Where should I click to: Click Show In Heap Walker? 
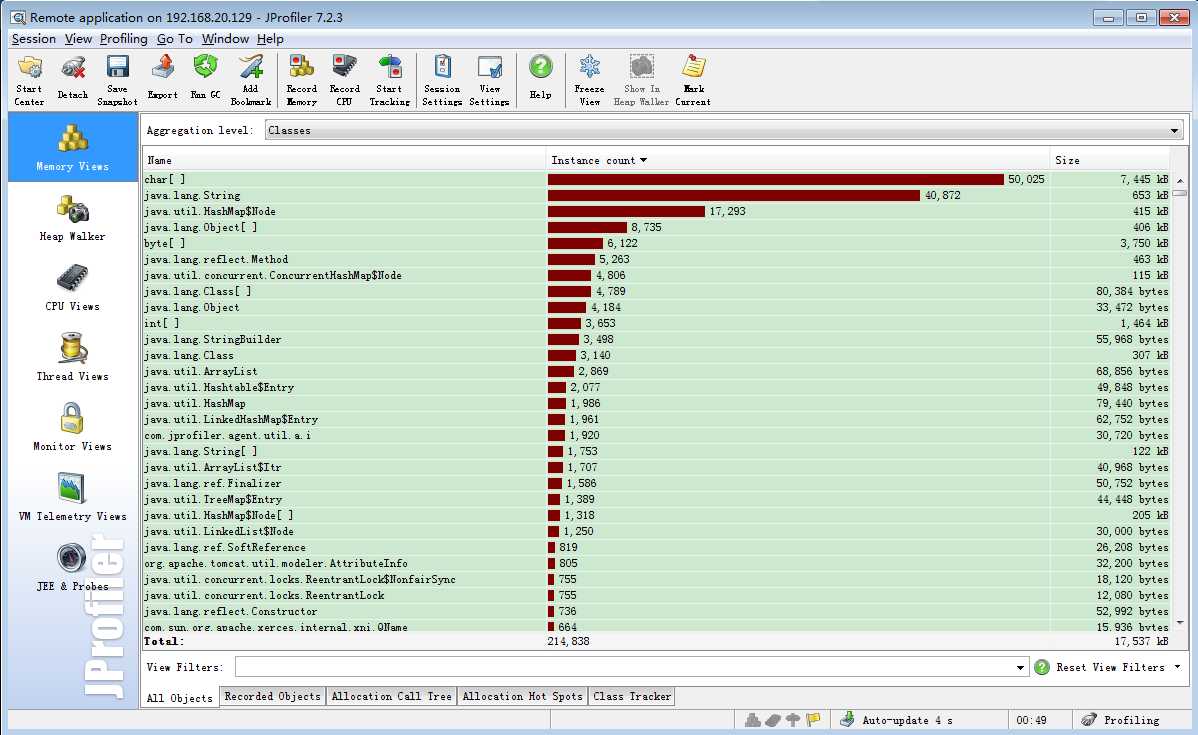641,80
